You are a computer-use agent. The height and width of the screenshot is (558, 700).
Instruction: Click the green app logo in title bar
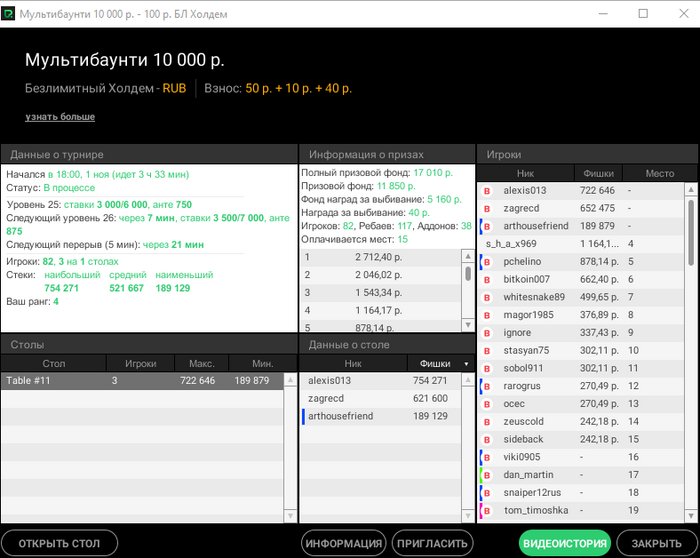[x=8, y=14]
